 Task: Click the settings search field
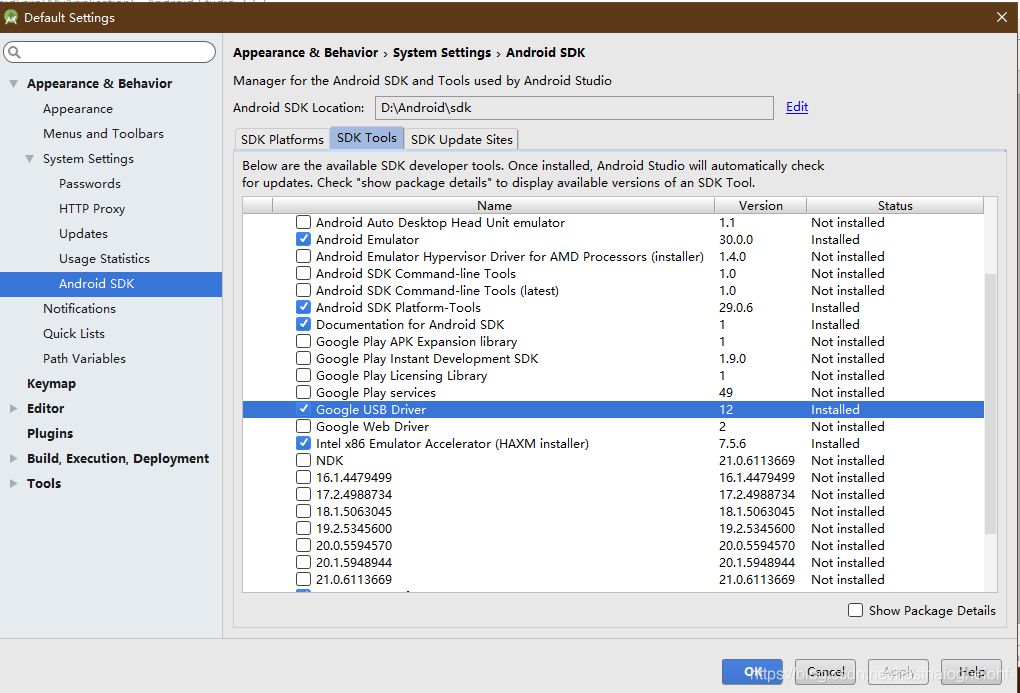click(x=109, y=52)
